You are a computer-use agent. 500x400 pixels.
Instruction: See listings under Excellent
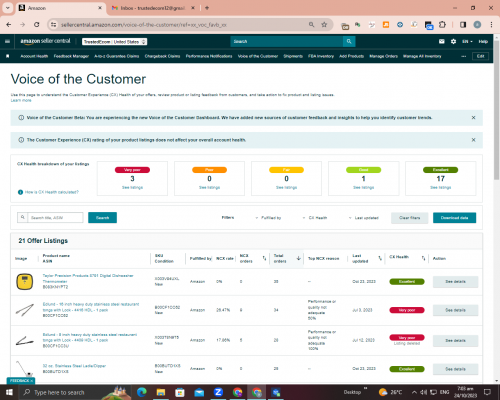(x=441, y=188)
